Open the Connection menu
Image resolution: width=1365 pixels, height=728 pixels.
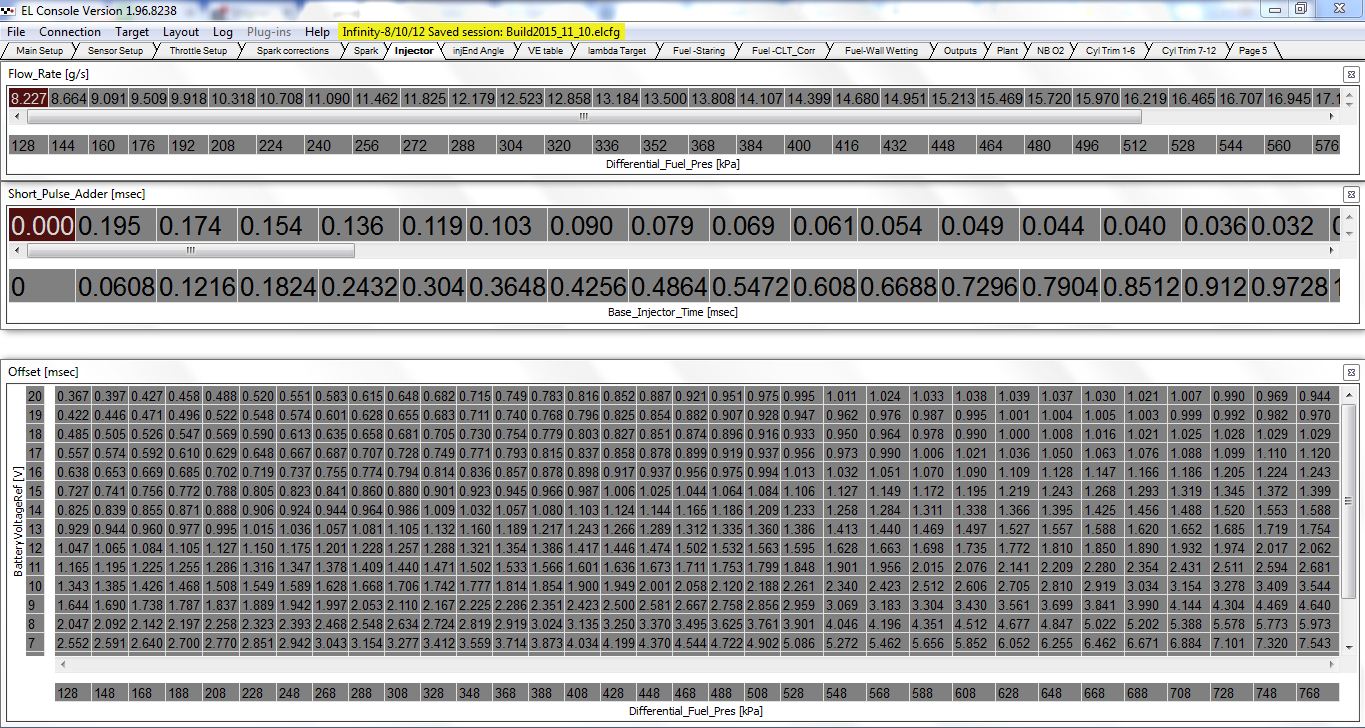(x=70, y=32)
